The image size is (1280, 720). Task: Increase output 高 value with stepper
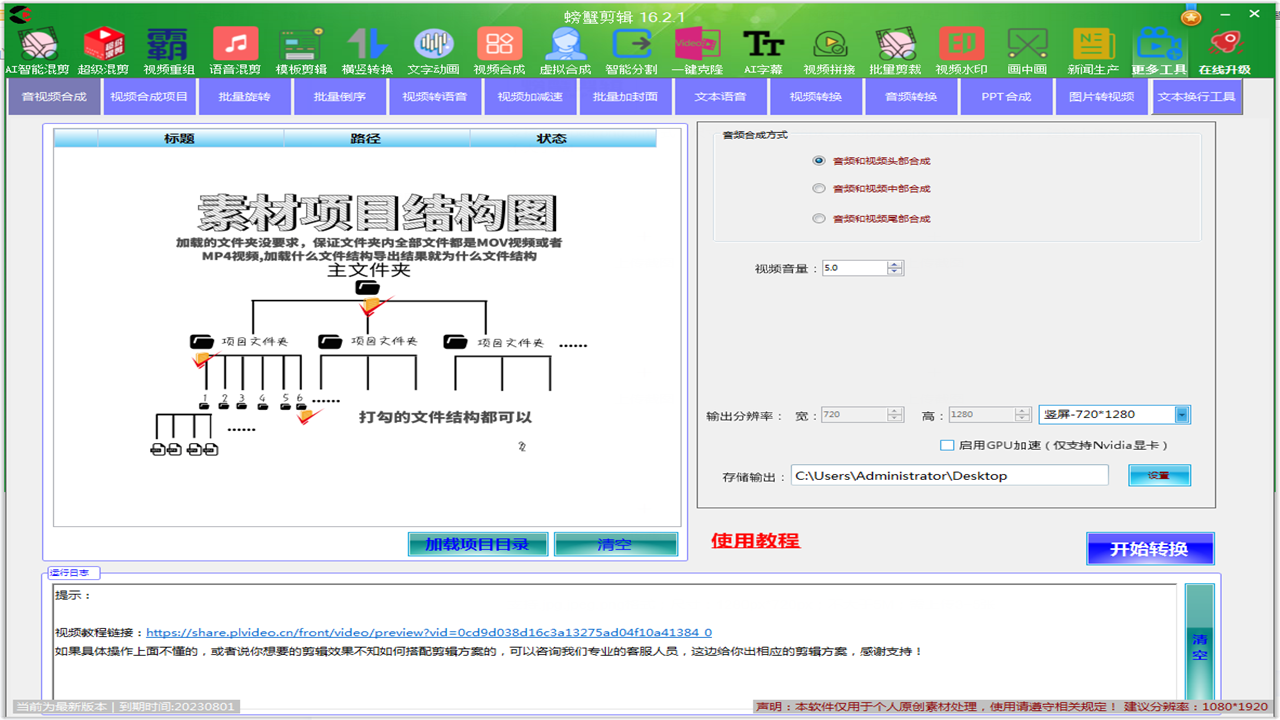click(x=1022, y=410)
